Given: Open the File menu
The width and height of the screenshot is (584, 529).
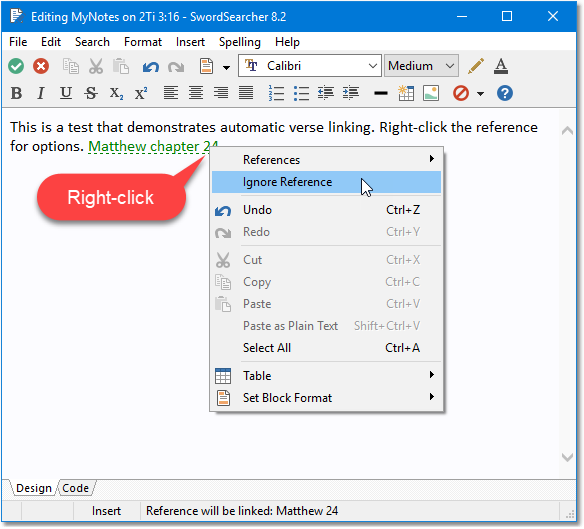Looking at the screenshot, I should click(18, 42).
